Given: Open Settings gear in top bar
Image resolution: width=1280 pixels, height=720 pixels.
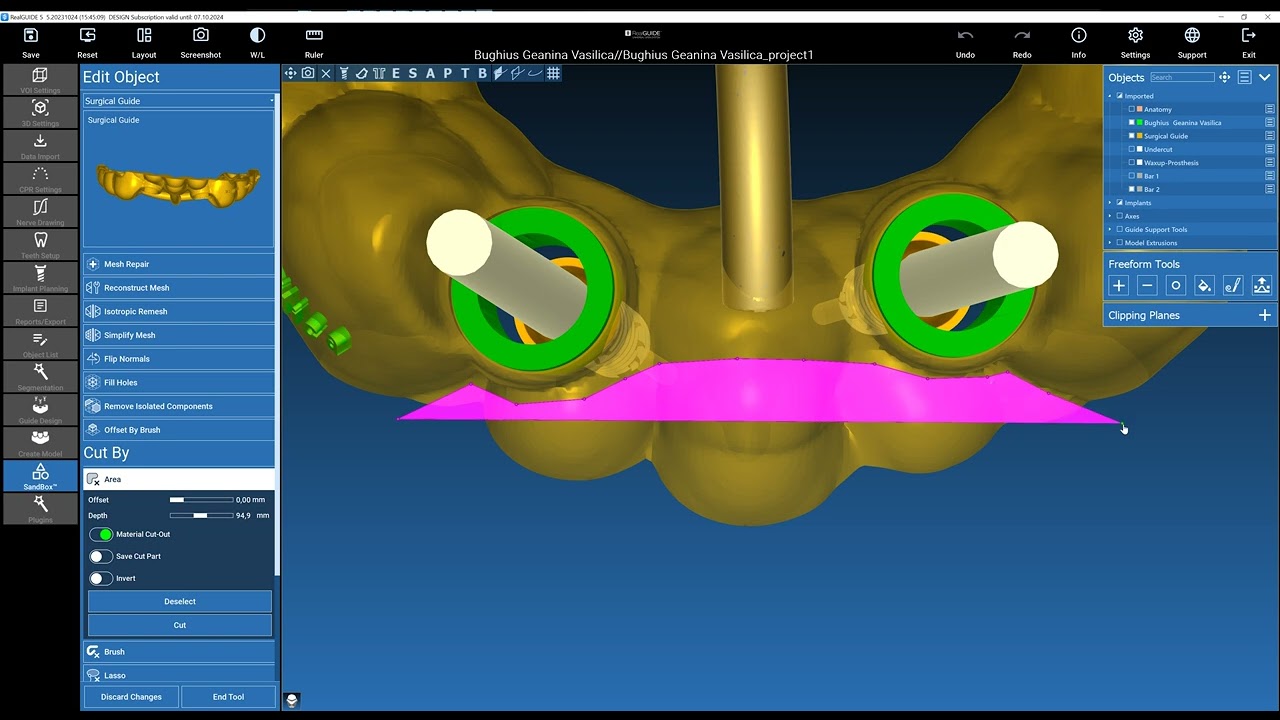Looking at the screenshot, I should pyautogui.click(x=1135, y=36).
